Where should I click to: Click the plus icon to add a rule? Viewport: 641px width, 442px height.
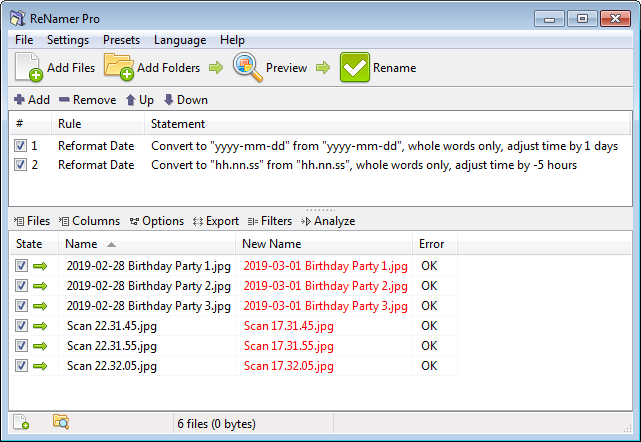19,99
